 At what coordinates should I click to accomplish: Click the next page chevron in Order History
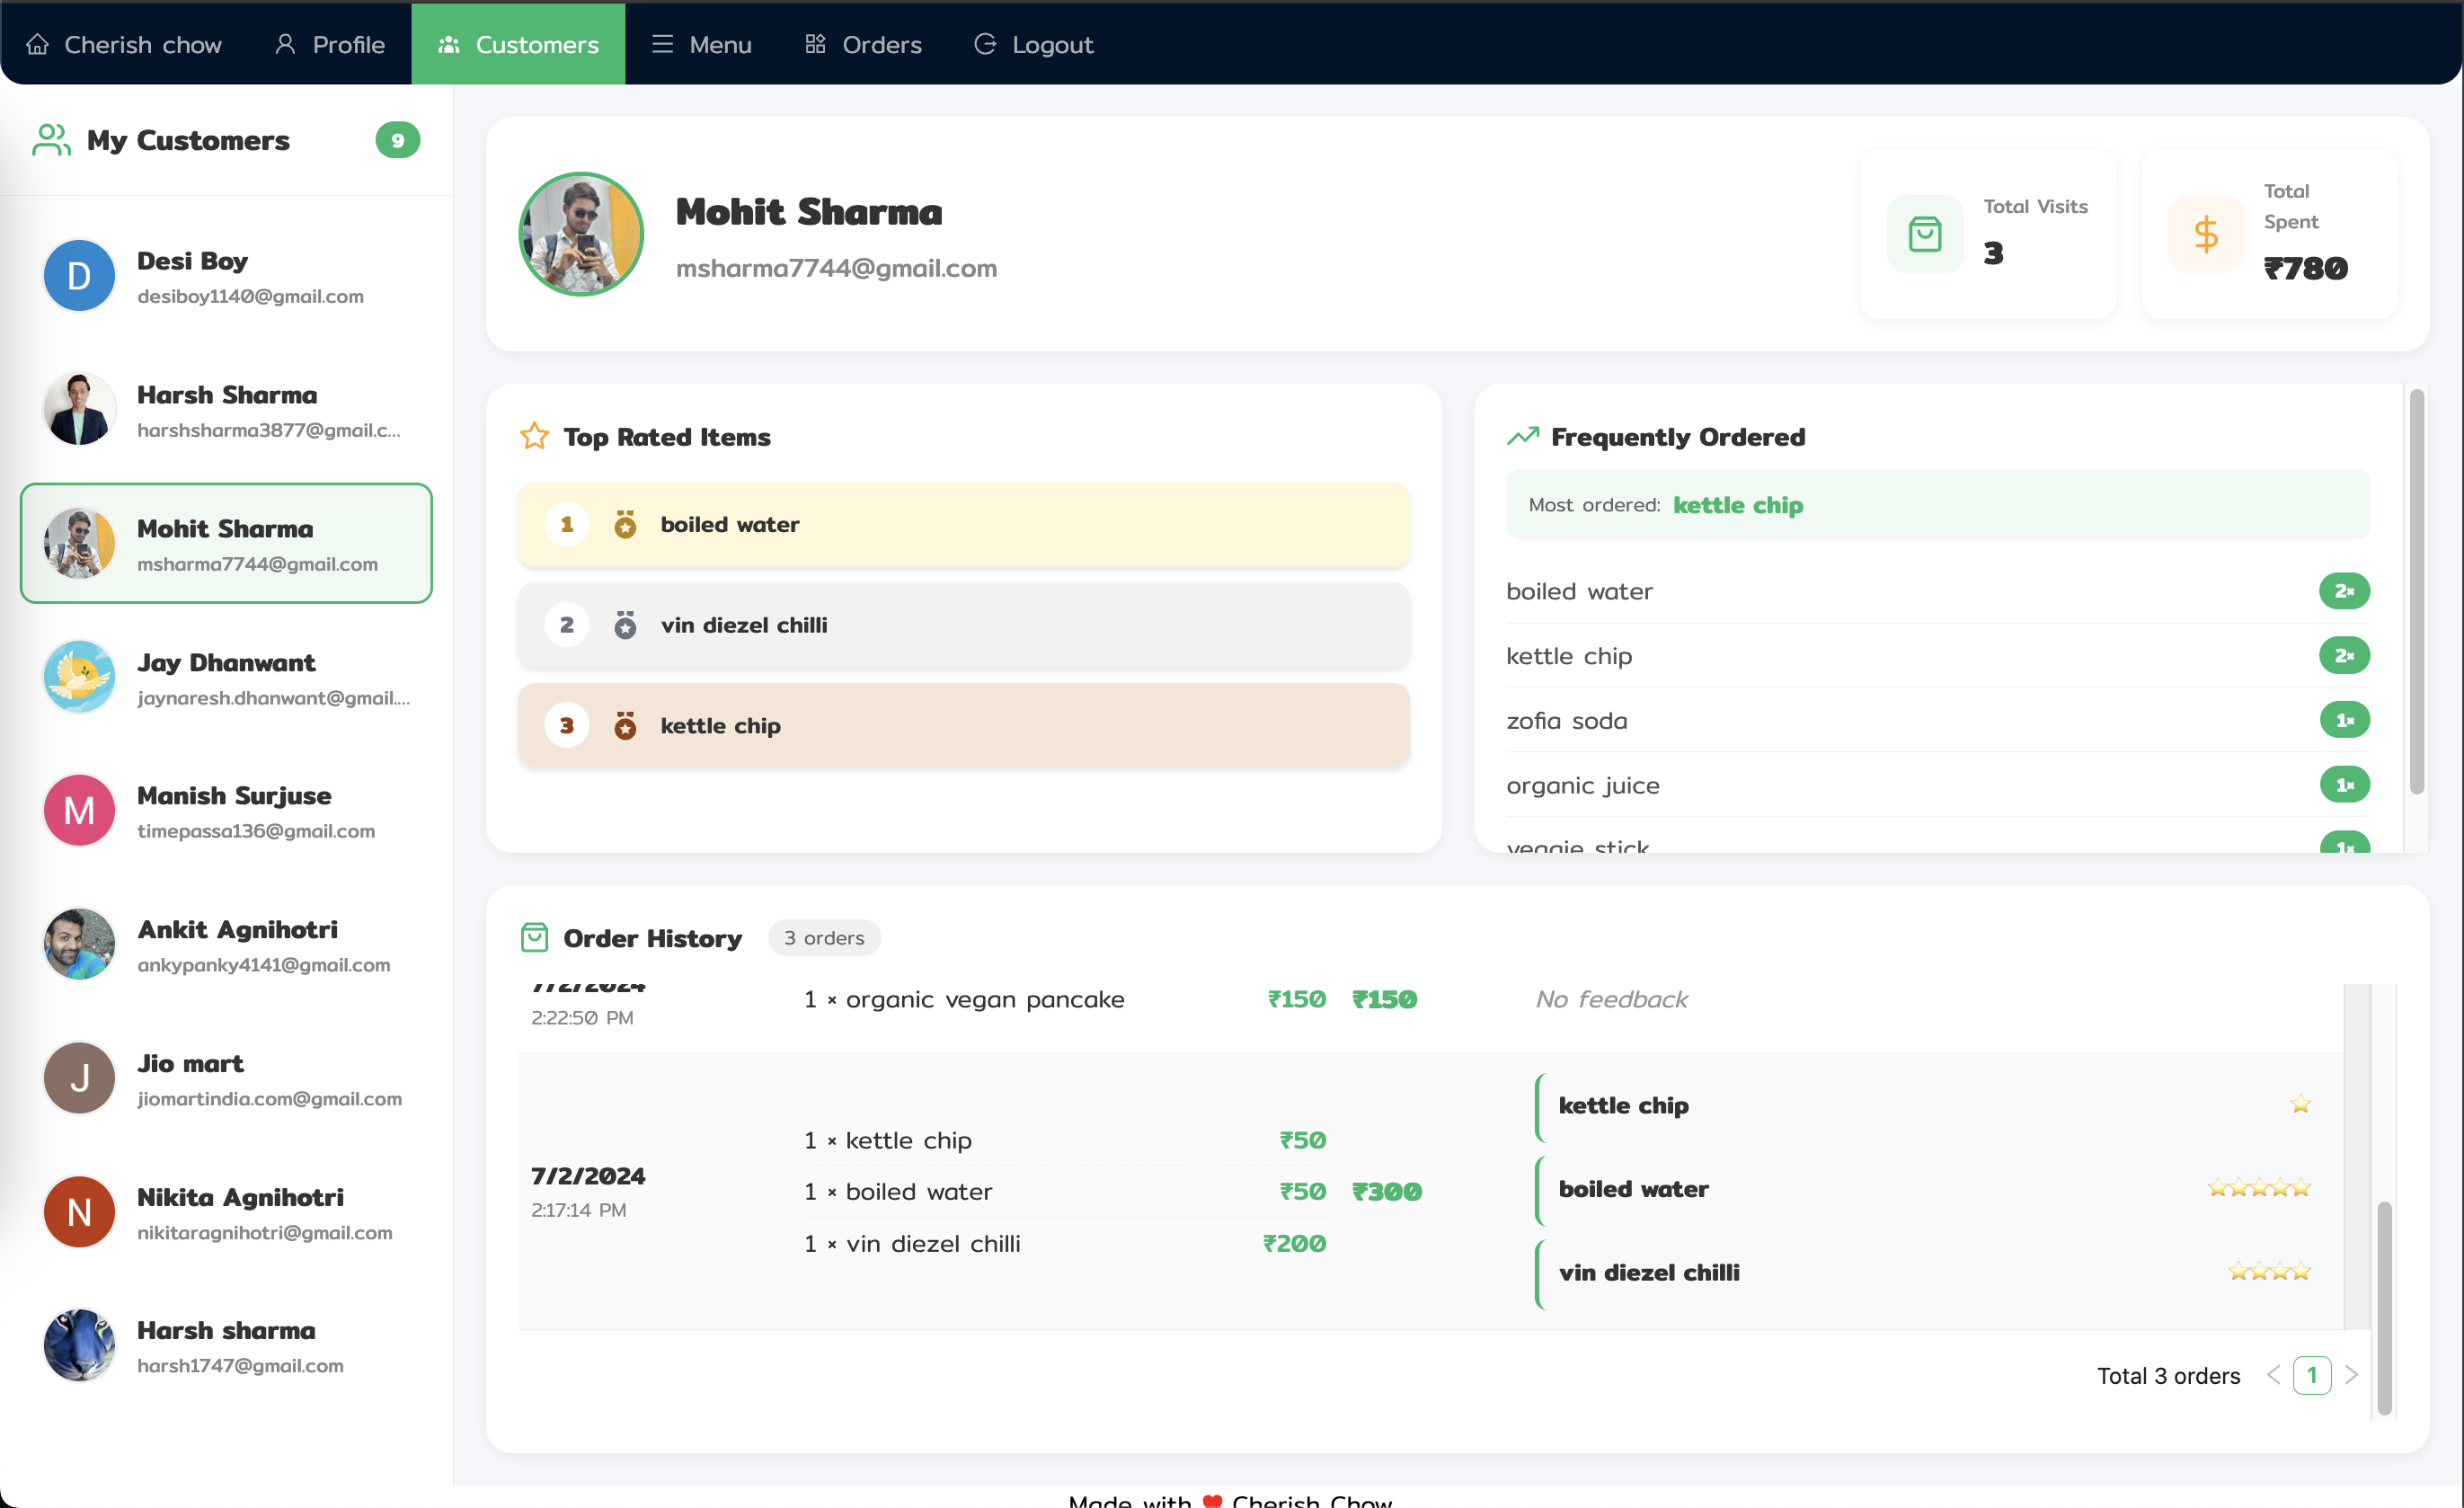(2352, 1375)
